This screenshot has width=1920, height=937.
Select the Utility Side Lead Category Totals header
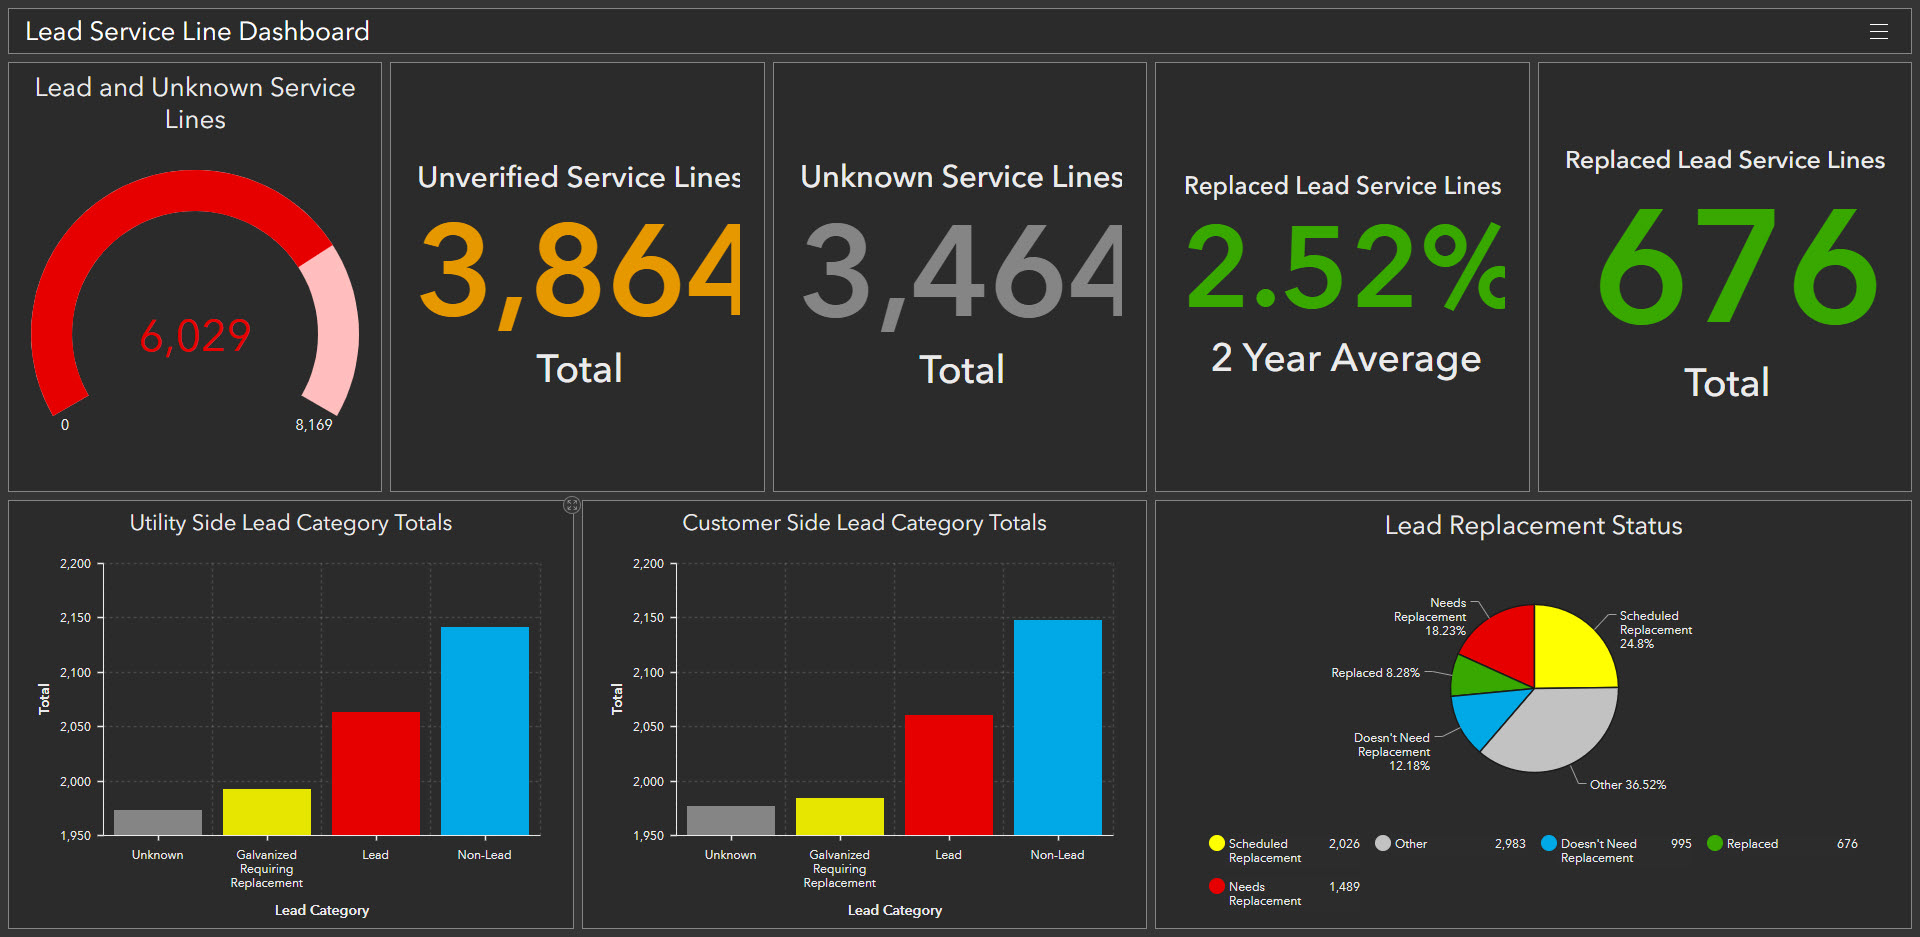coord(291,522)
